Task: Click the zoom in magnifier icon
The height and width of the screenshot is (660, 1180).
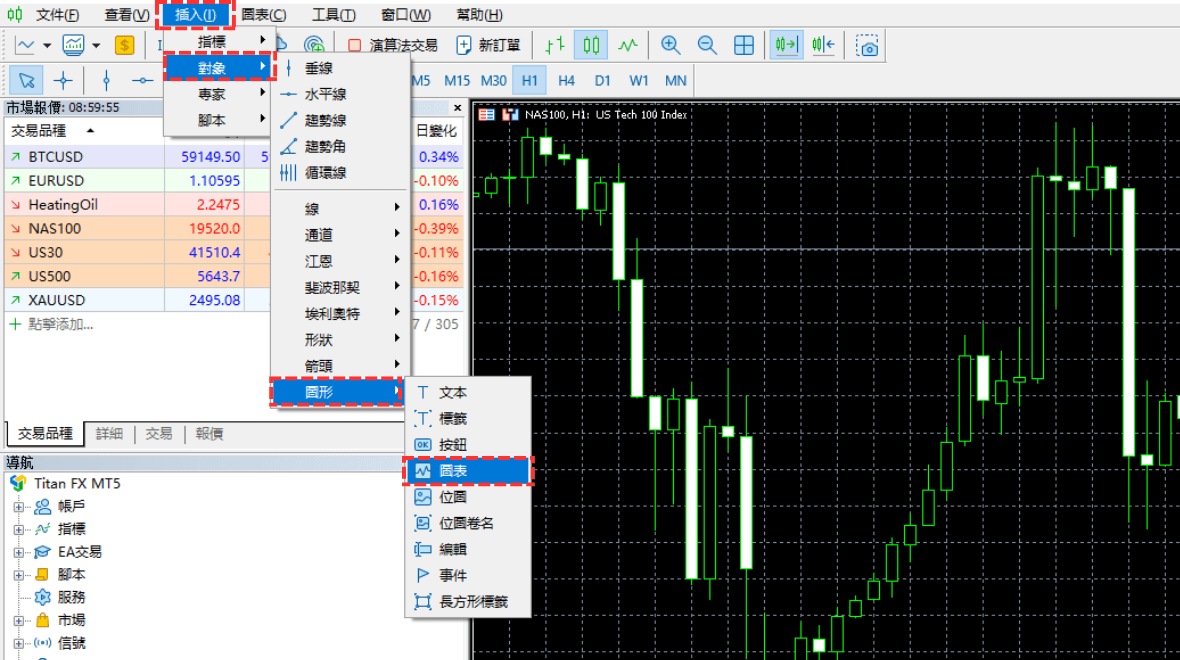Action: (x=670, y=45)
